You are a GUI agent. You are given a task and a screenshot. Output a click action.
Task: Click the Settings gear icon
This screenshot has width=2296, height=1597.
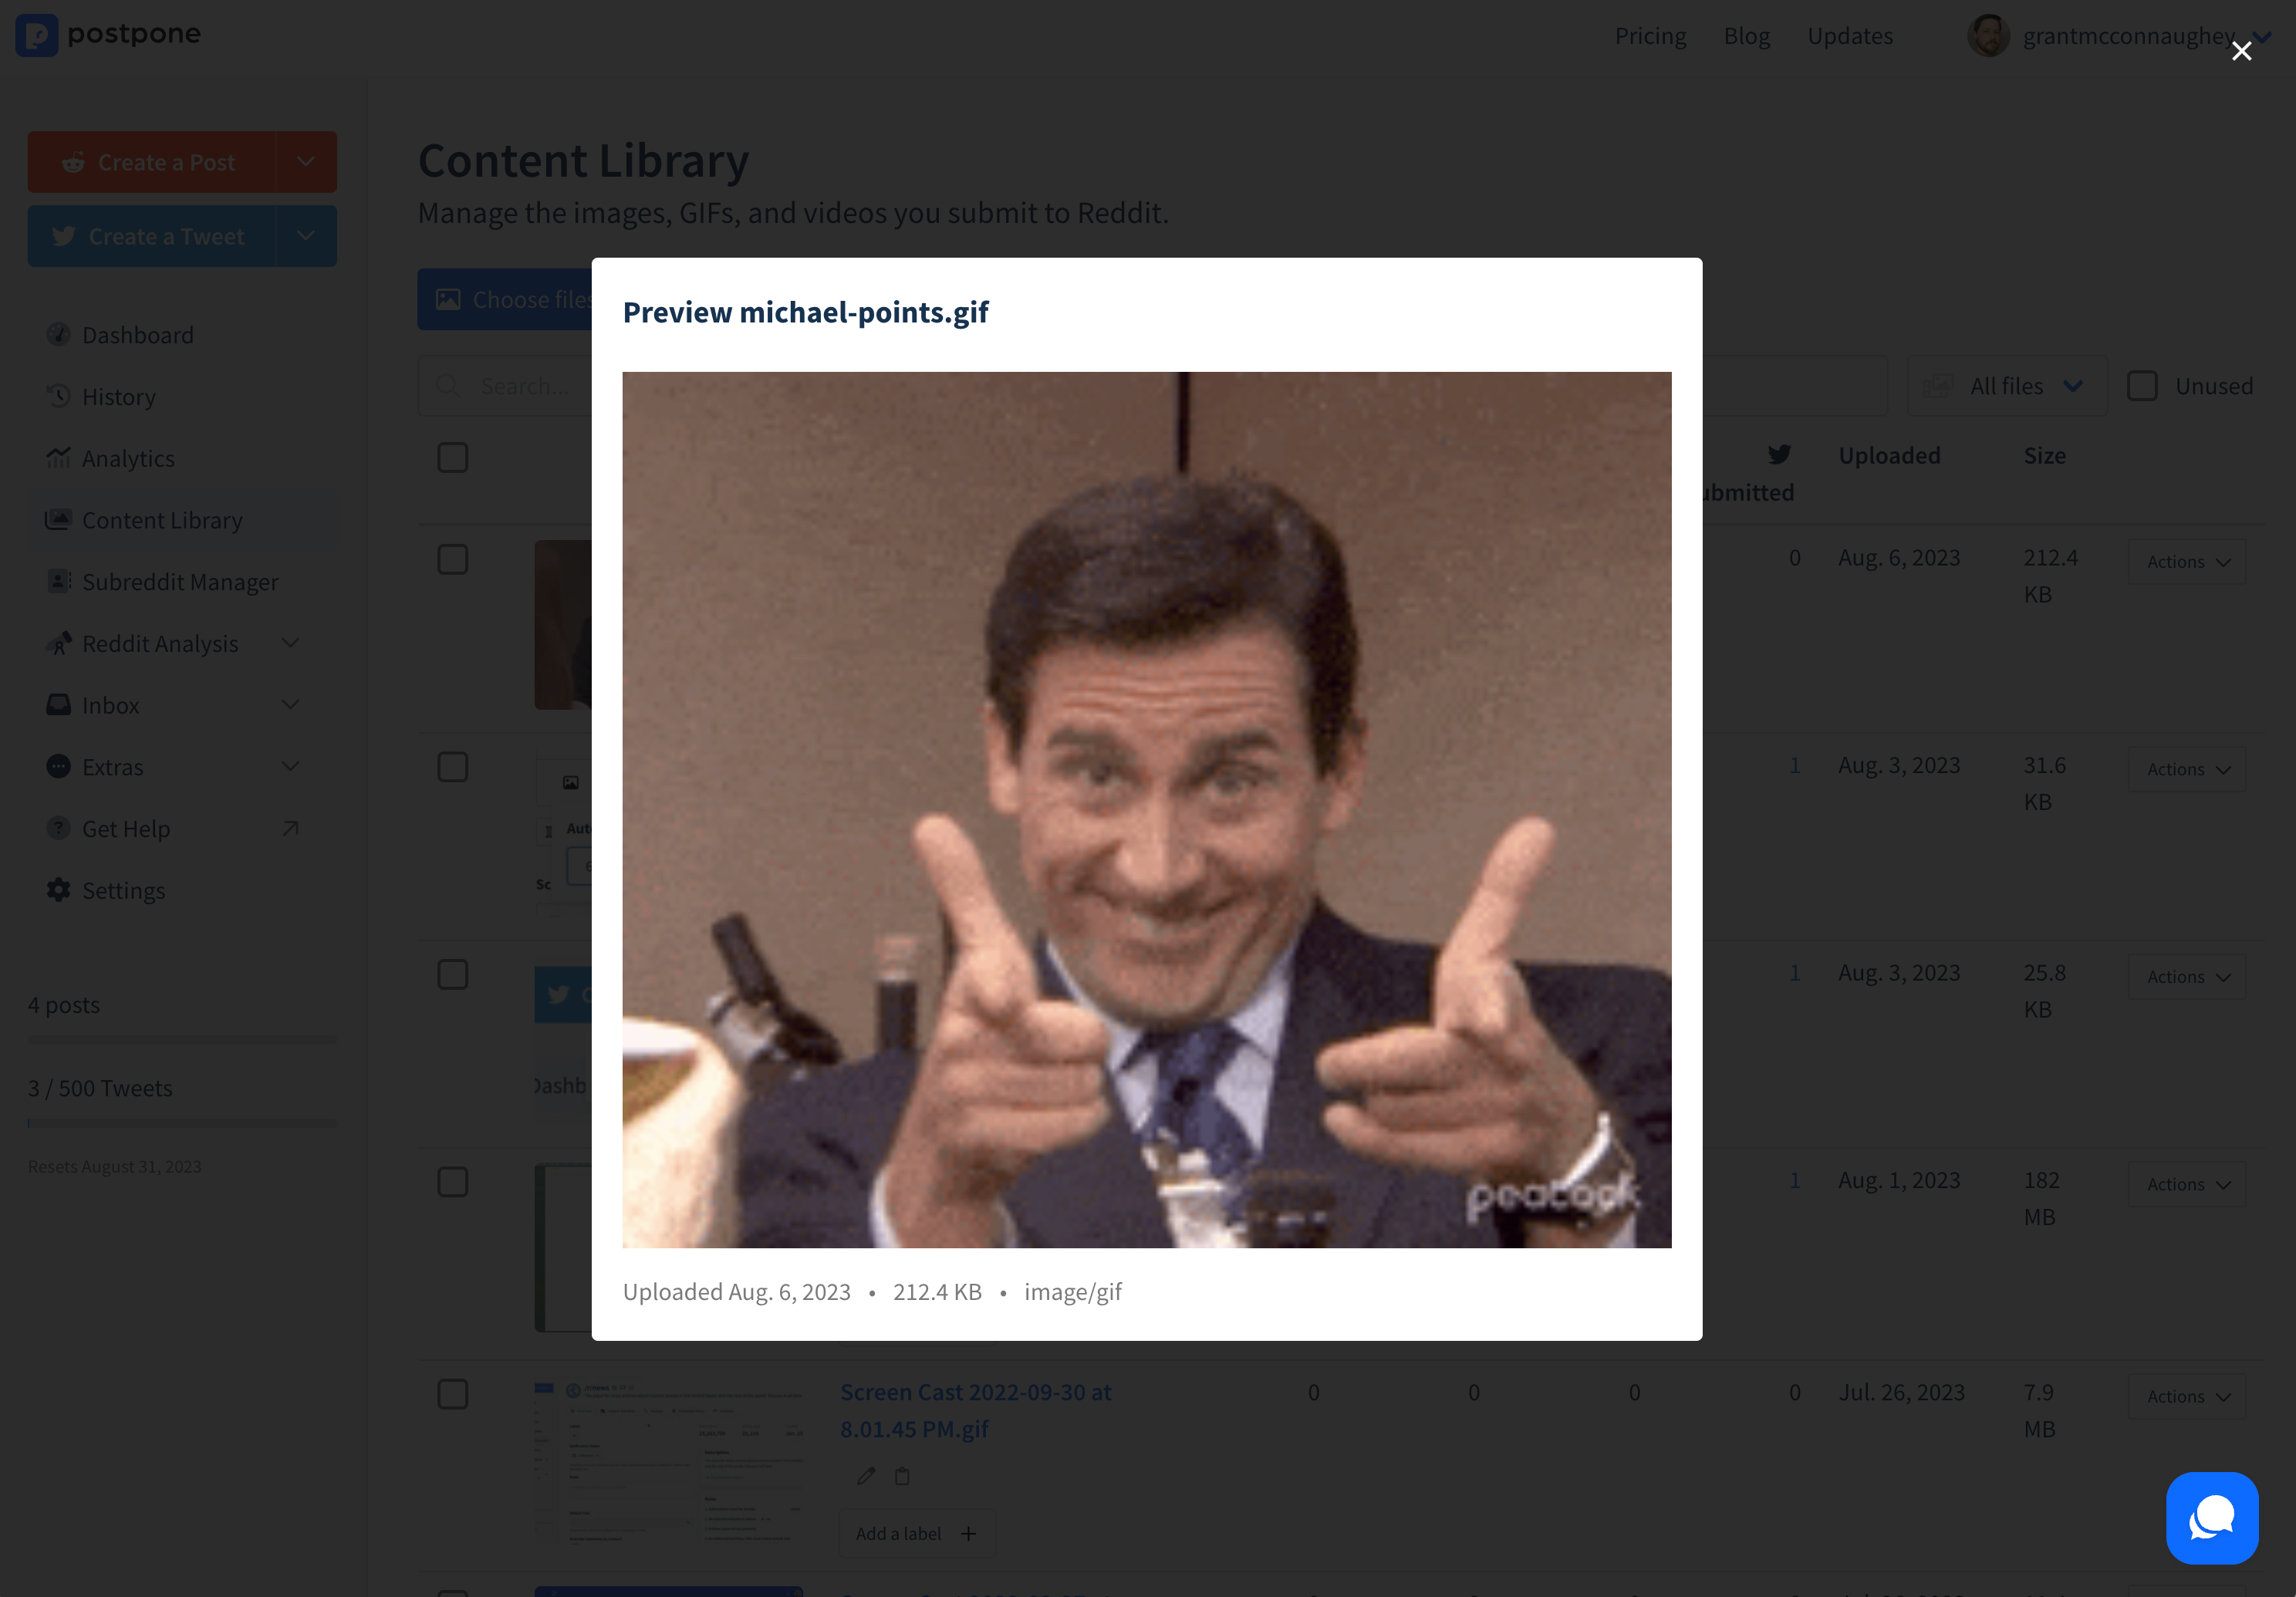pyautogui.click(x=59, y=890)
